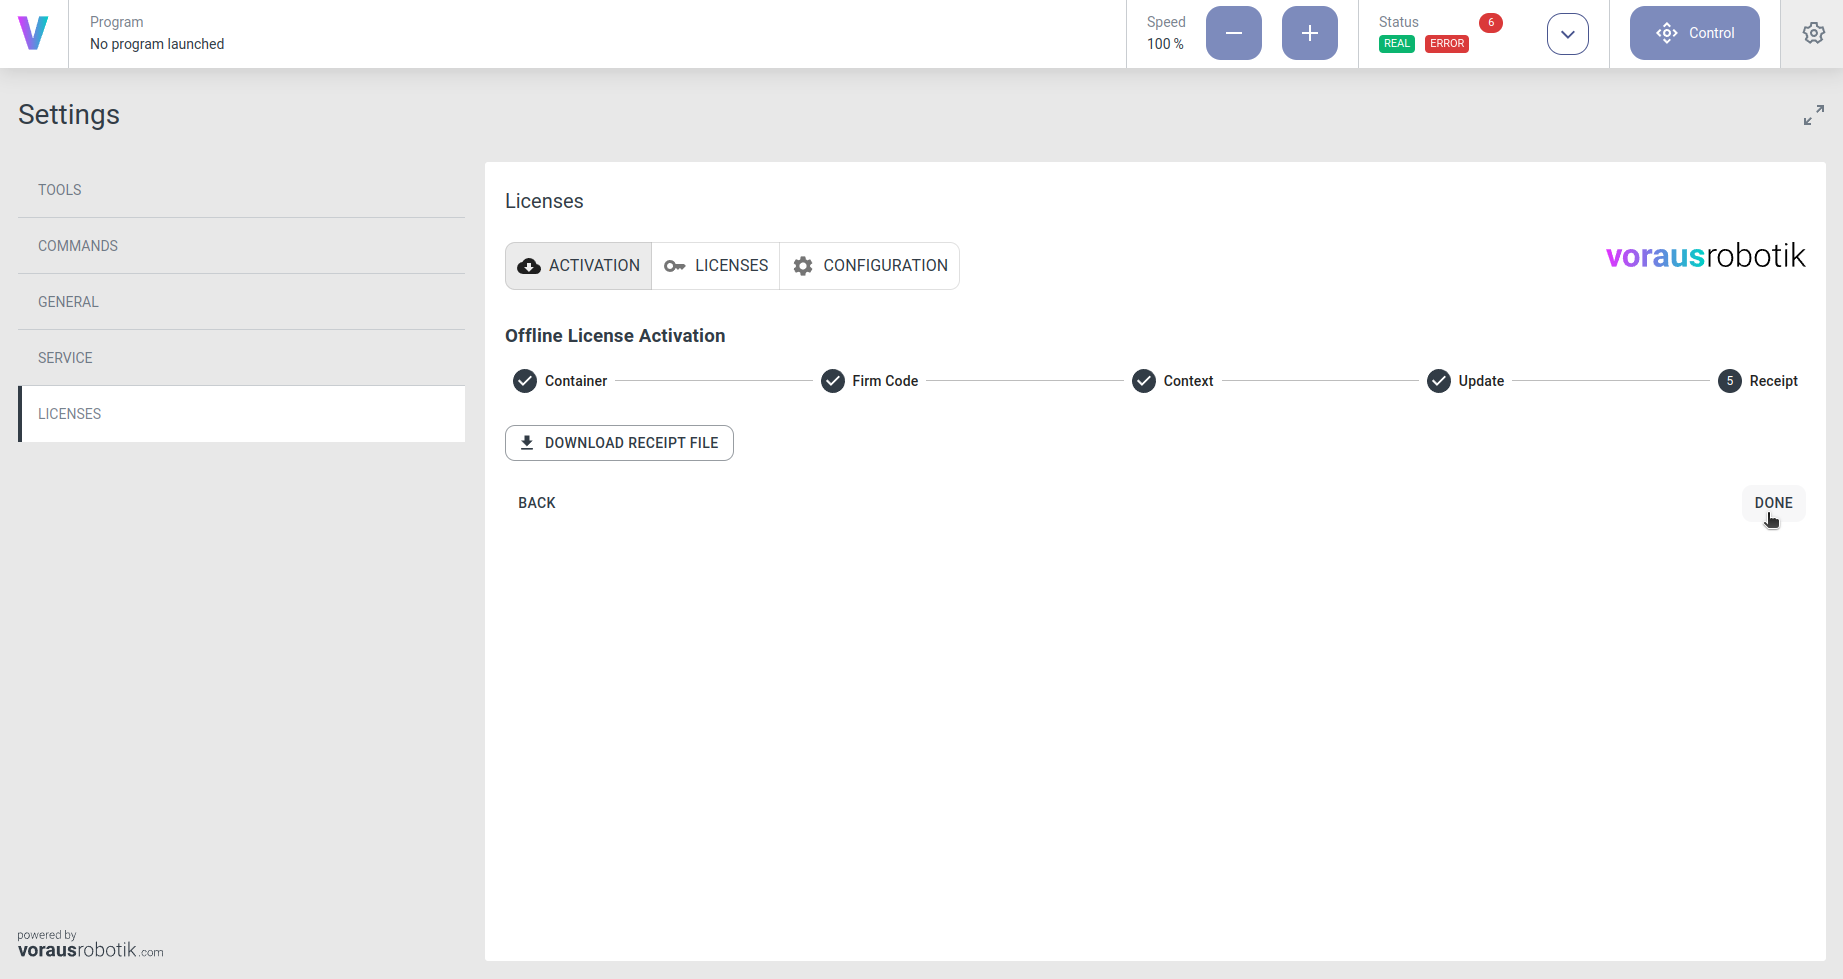Click the Update step in the stepper
This screenshot has width=1843, height=979.
click(1466, 381)
